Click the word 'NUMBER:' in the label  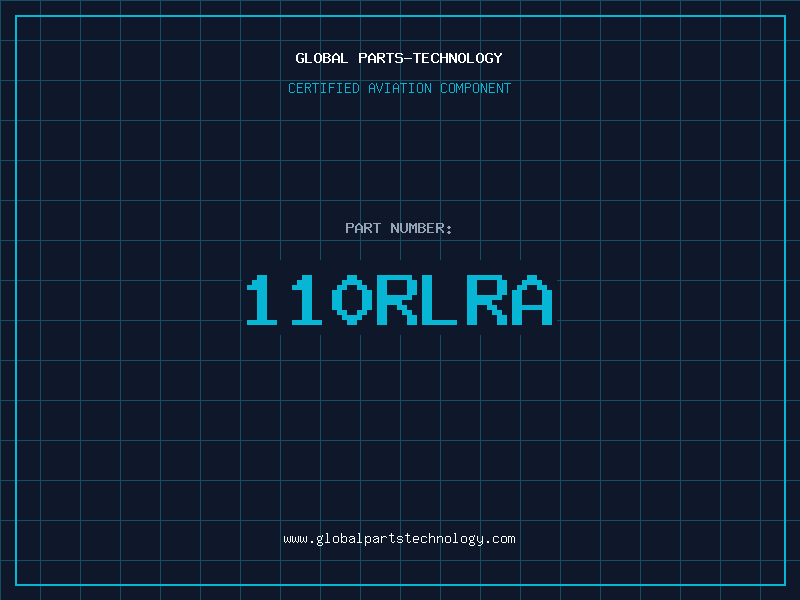coord(422,228)
